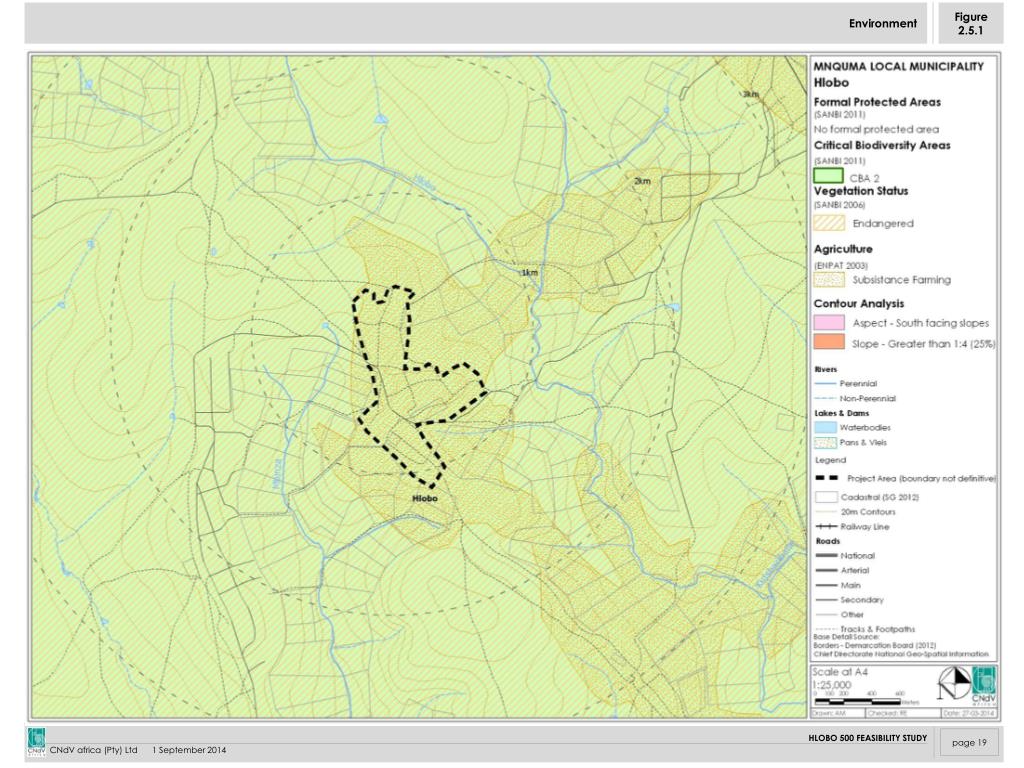Click the scale bar under 1:25,000
This screenshot has width=1024, height=768.
(856, 701)
